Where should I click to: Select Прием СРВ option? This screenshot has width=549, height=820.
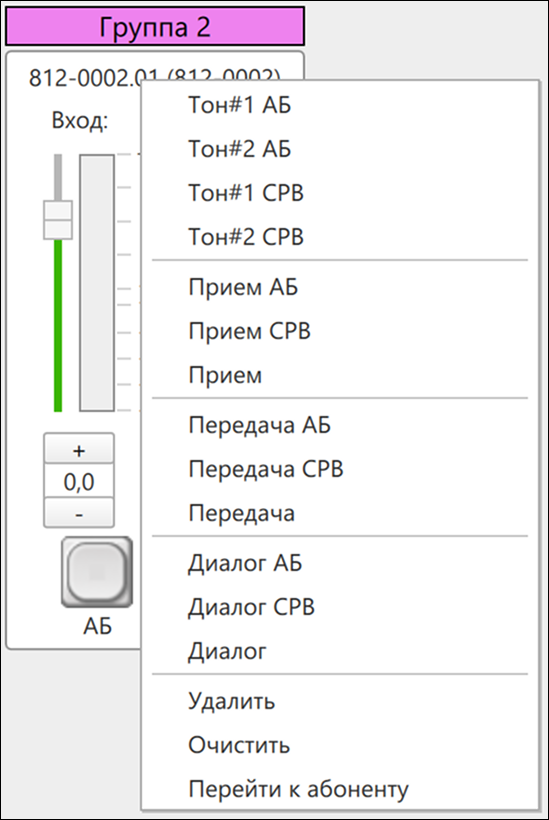click(x=340, y=331)
